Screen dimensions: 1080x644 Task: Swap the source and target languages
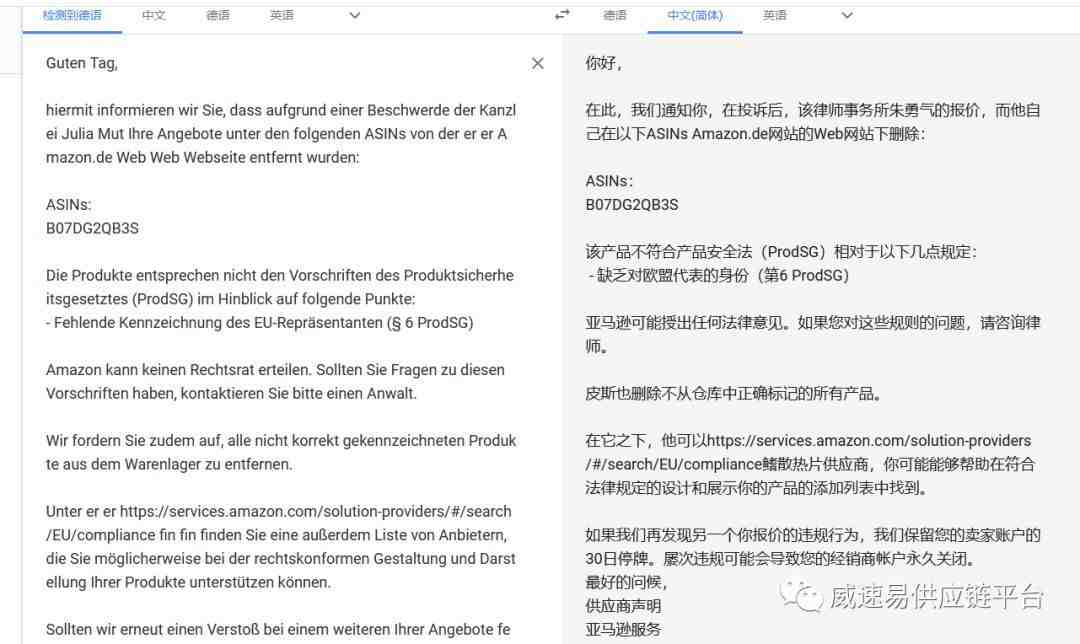[x=562, y=14]
